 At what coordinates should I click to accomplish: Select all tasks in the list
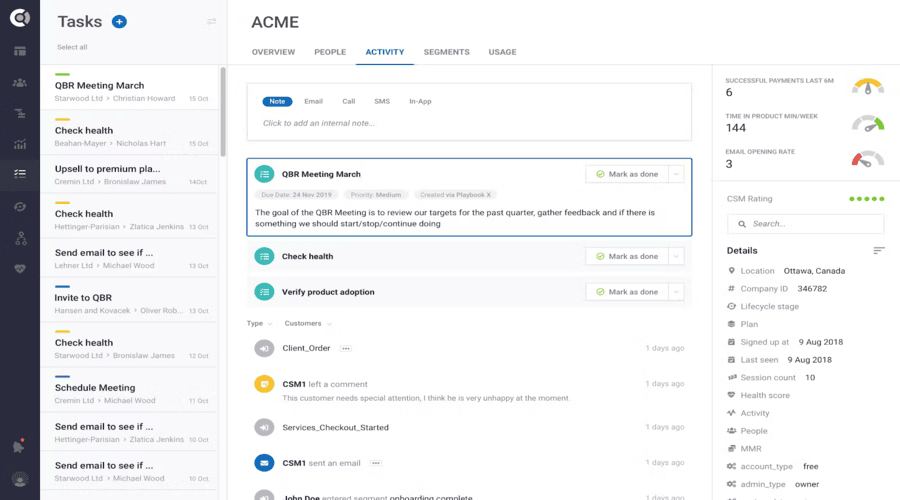72,47
